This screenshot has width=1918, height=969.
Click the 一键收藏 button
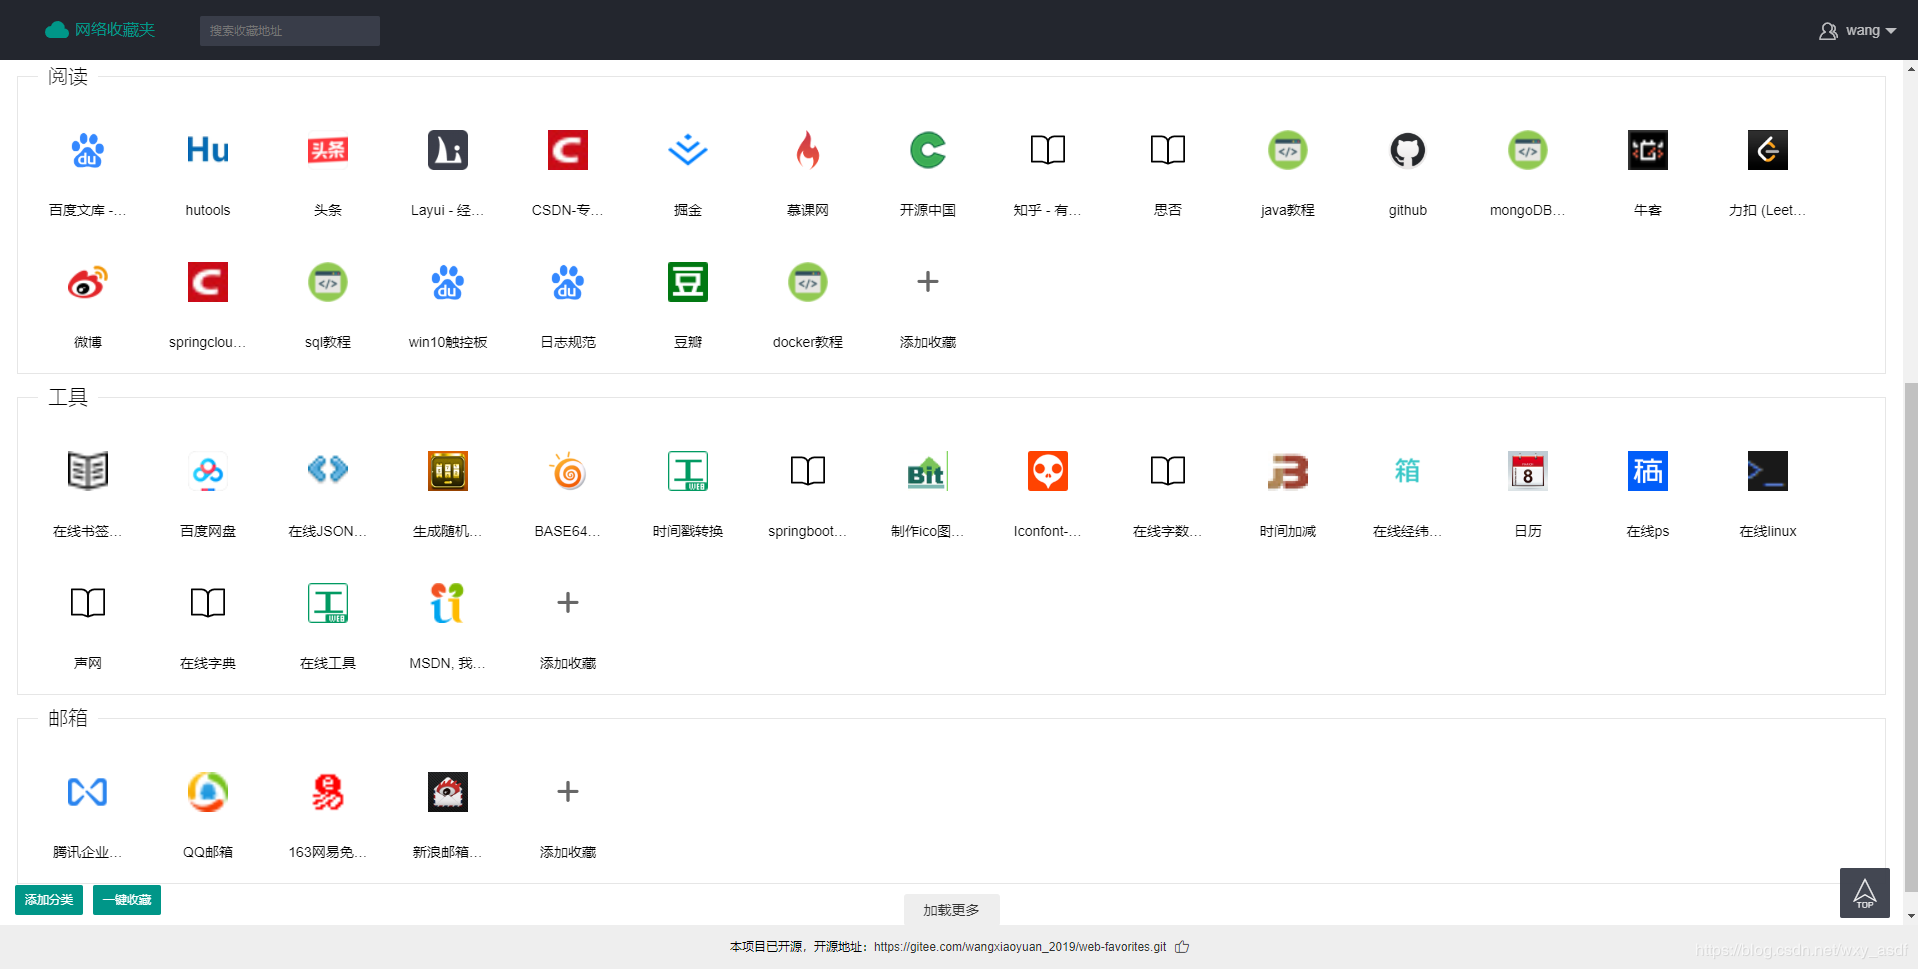[x=127, y=900]
